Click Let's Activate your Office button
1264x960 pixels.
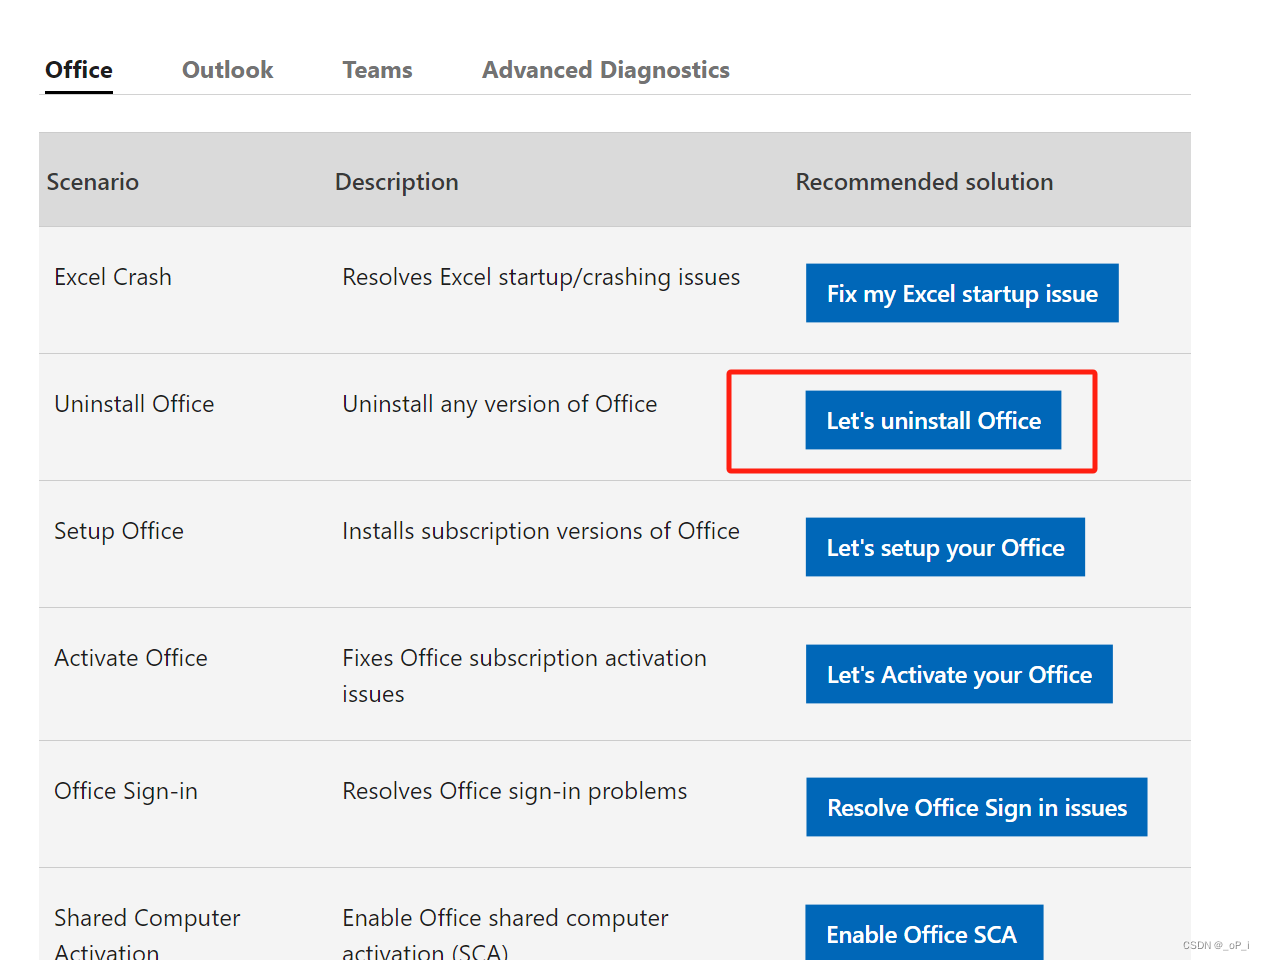959,674
